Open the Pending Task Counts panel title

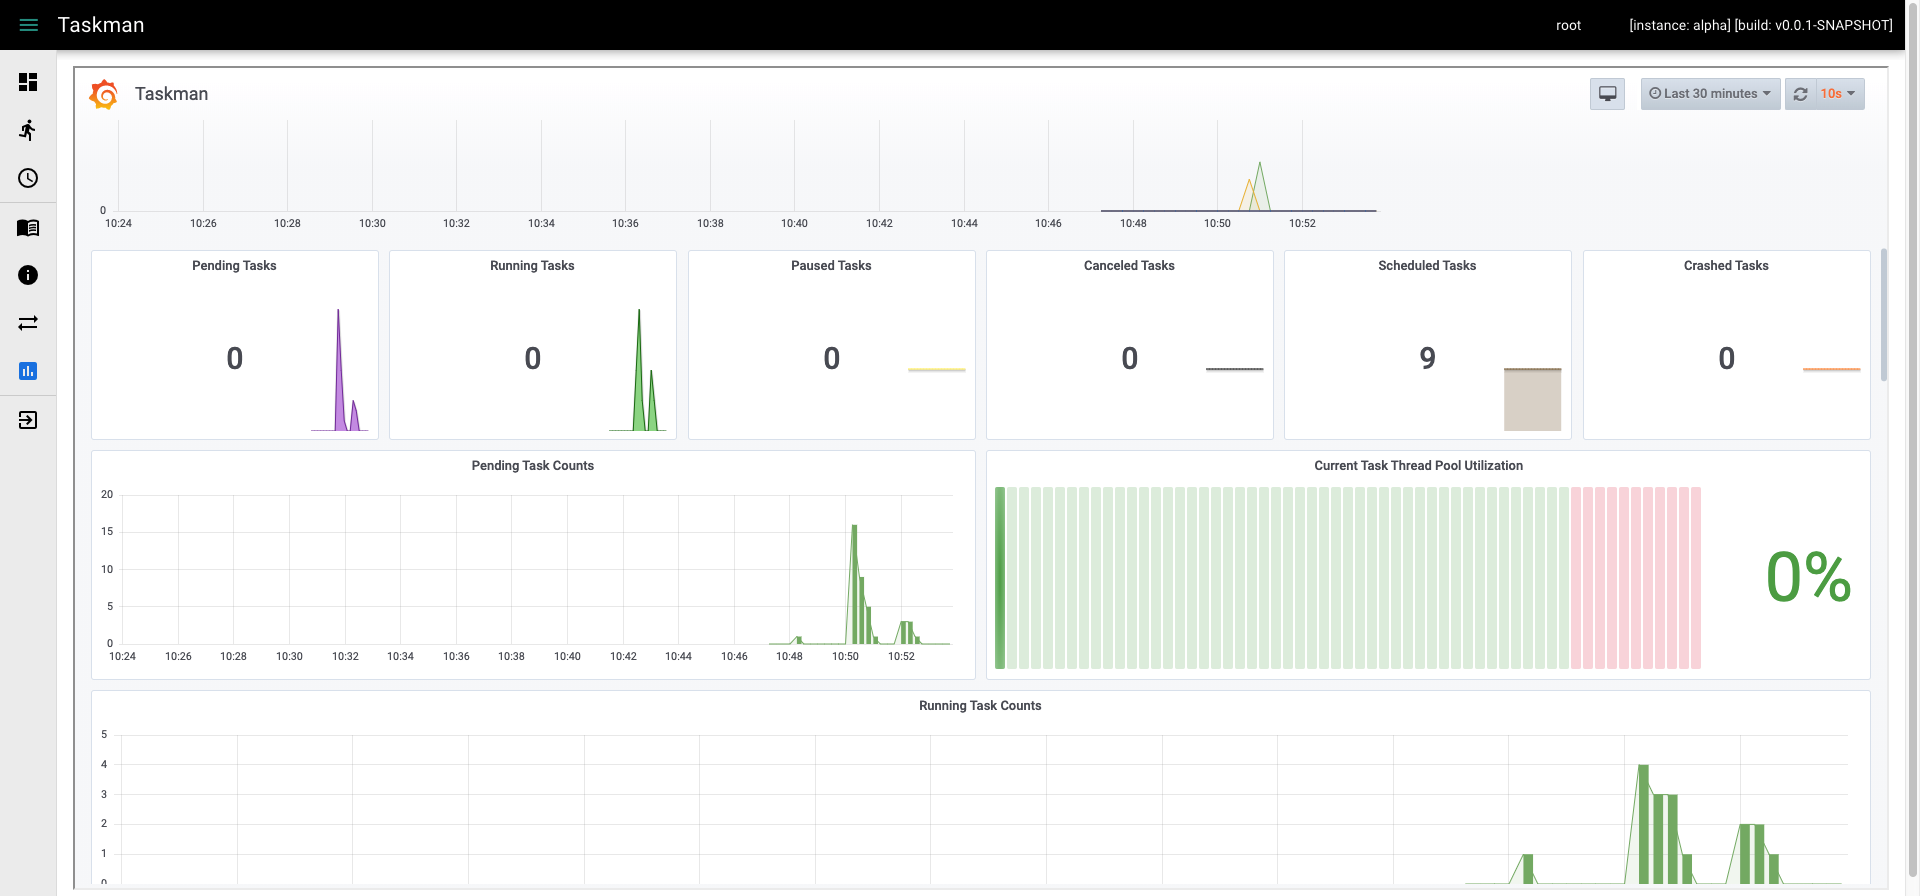533,466
